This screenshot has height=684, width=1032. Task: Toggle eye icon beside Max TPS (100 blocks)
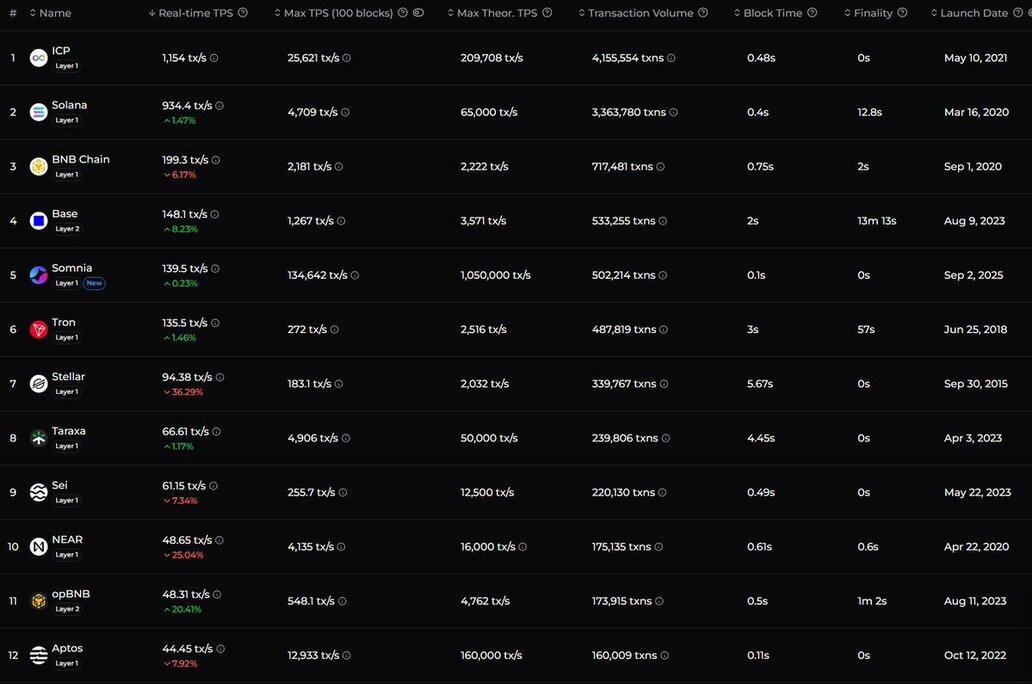click(x=419, y=13)
